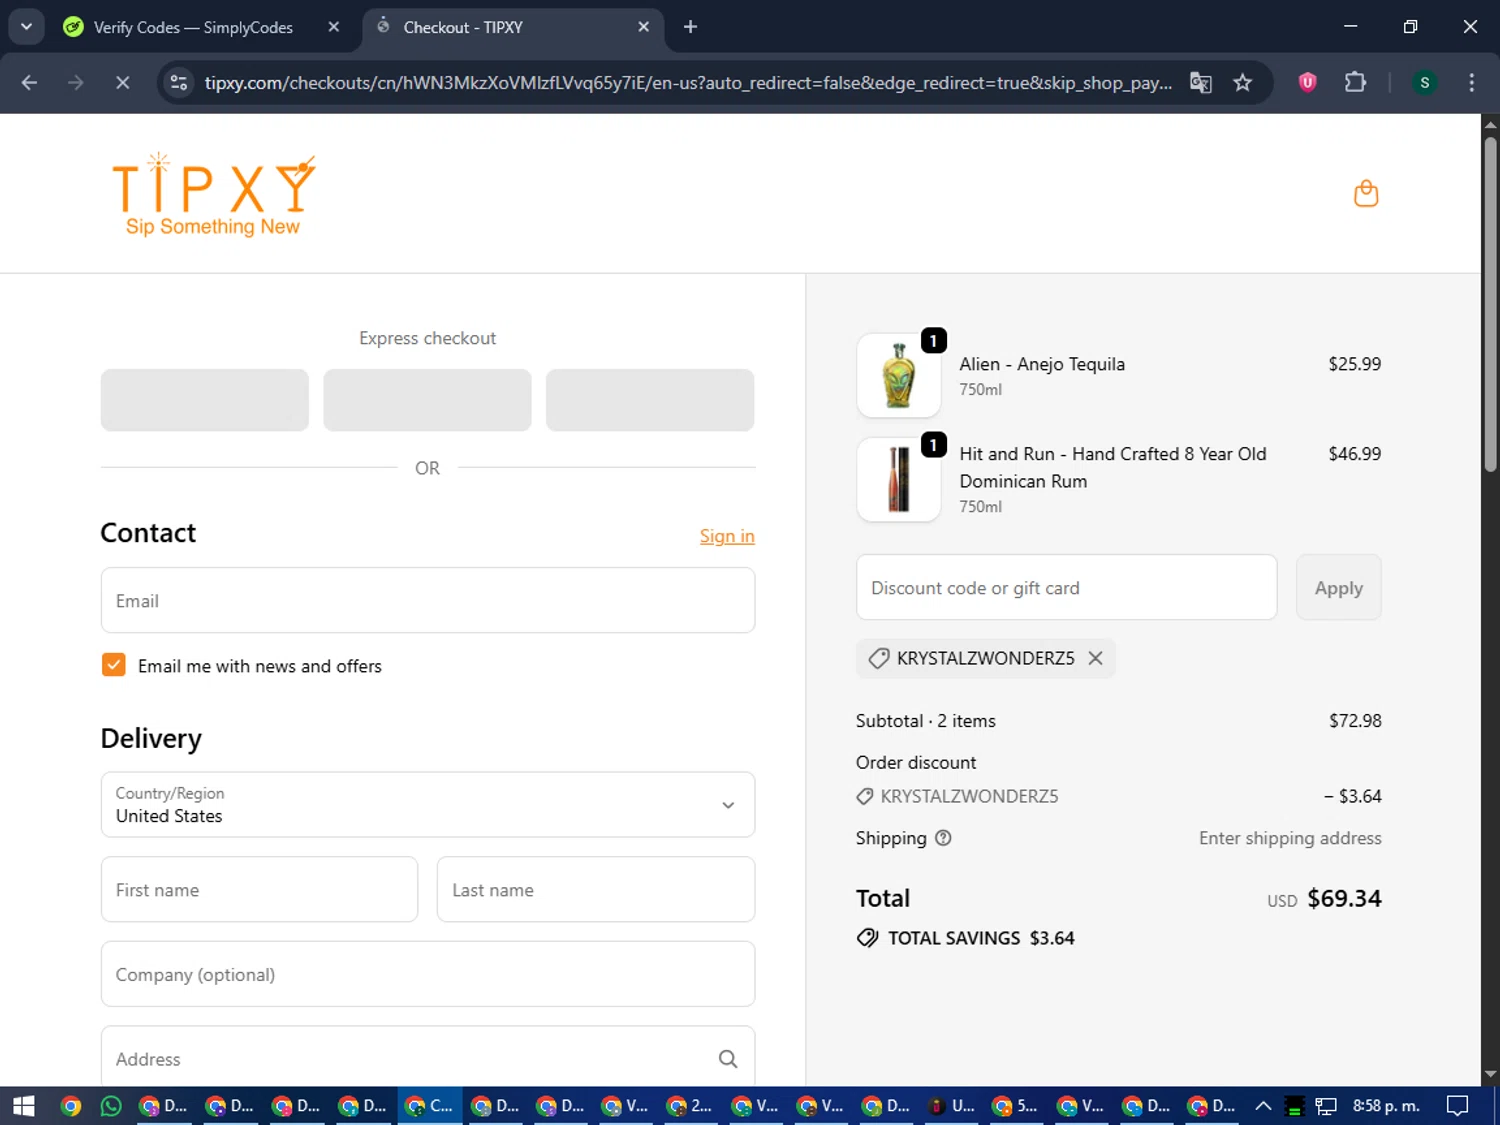
Task: Click the page vertical scrollbar thumb
Action: click(1490, 304)
